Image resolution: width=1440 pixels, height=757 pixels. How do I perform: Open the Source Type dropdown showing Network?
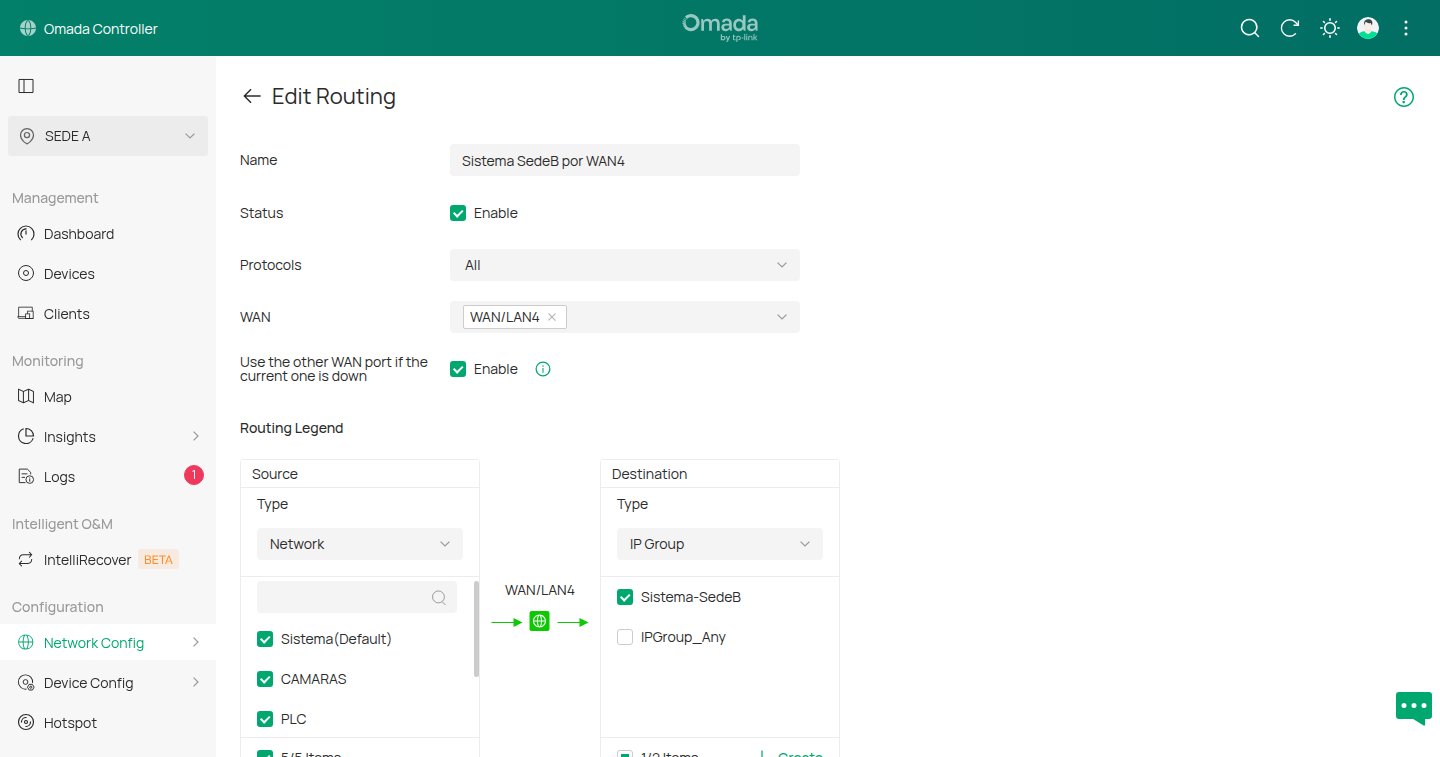coord(360,544)
